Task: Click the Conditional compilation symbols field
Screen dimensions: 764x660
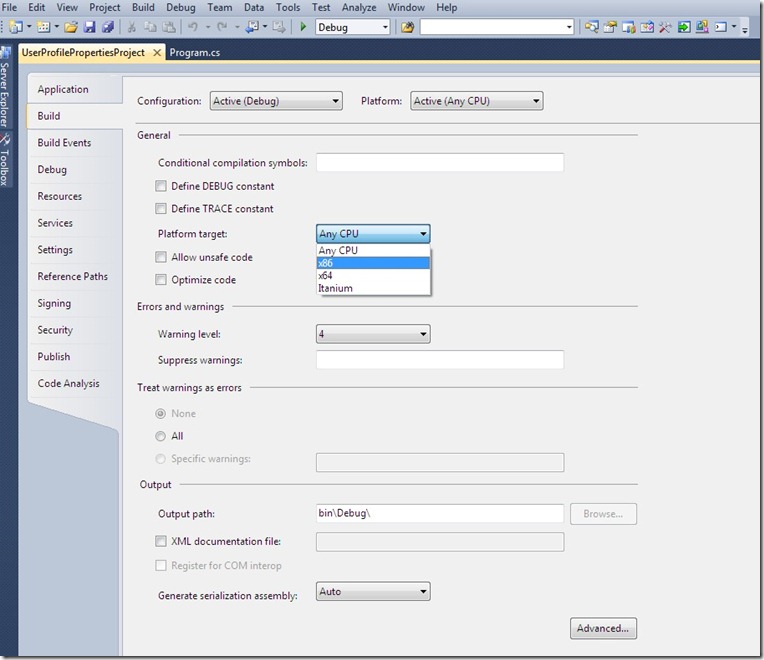Action: [440, 162]
